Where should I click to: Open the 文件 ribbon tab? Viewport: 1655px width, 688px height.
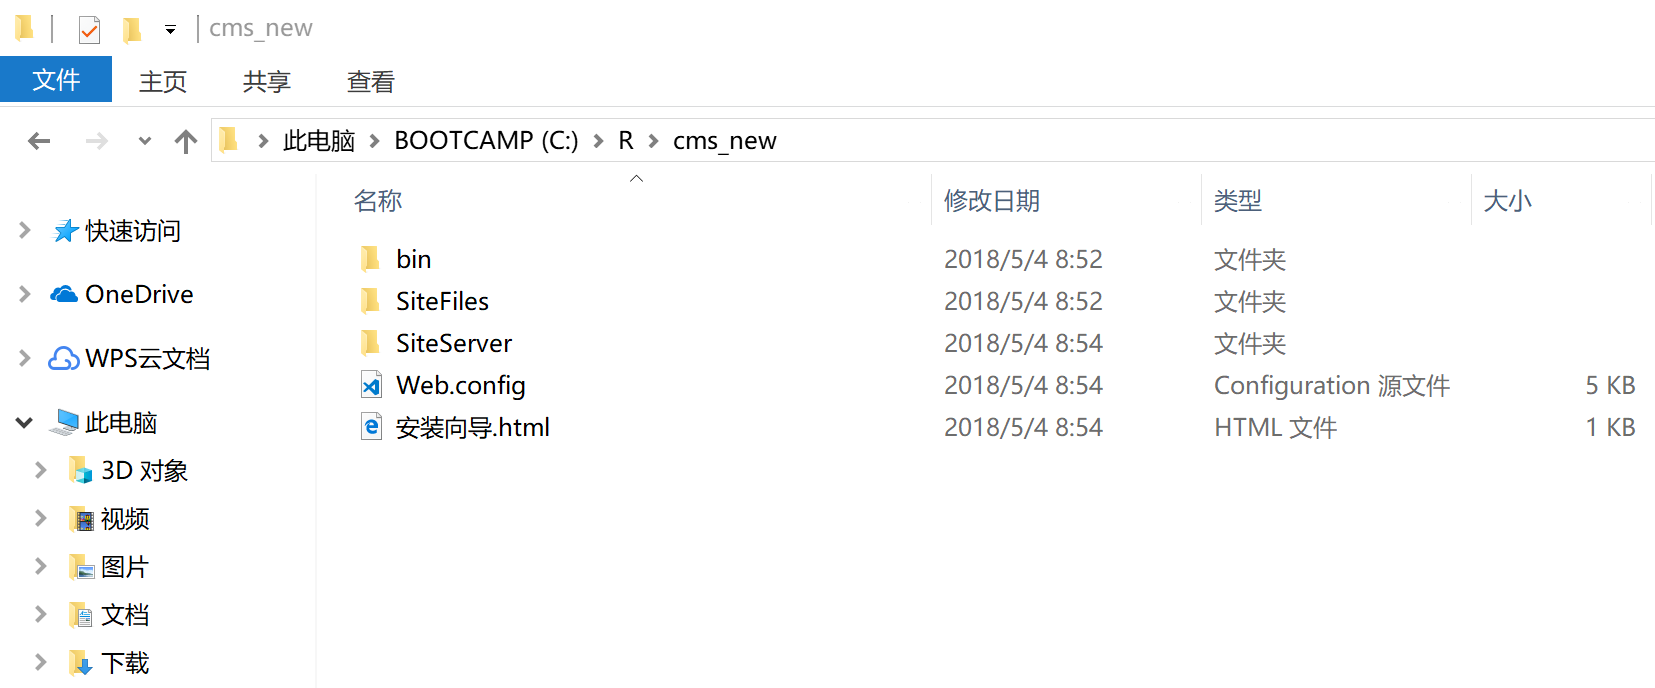(56, 80)
